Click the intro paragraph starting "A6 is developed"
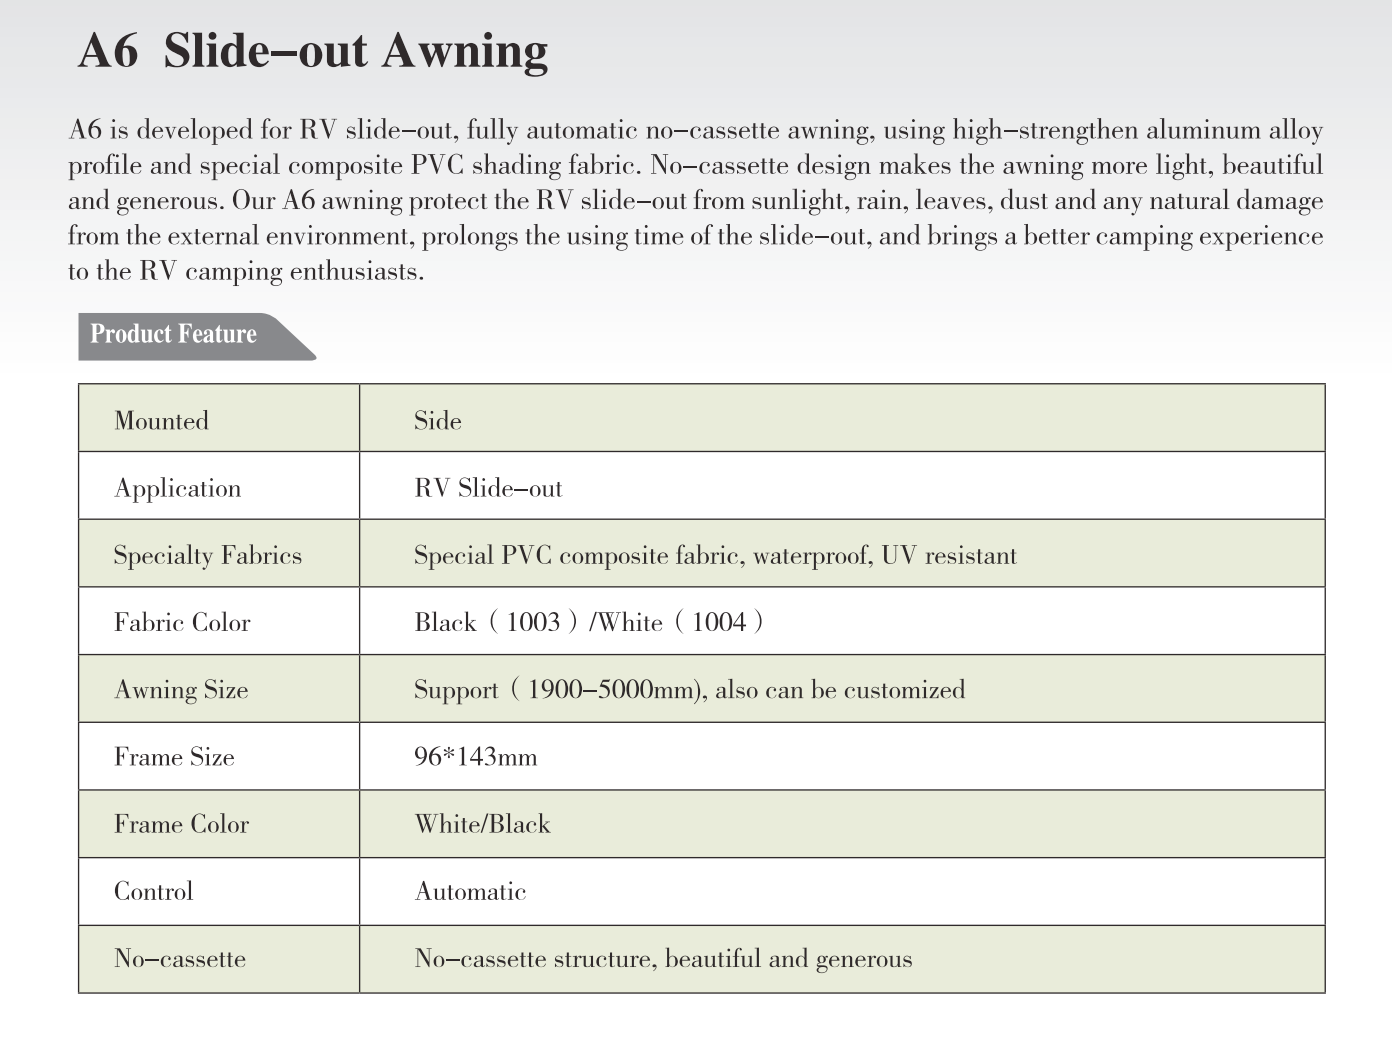The width and height of the screenshot is (1392, 1054). (695, 200)
